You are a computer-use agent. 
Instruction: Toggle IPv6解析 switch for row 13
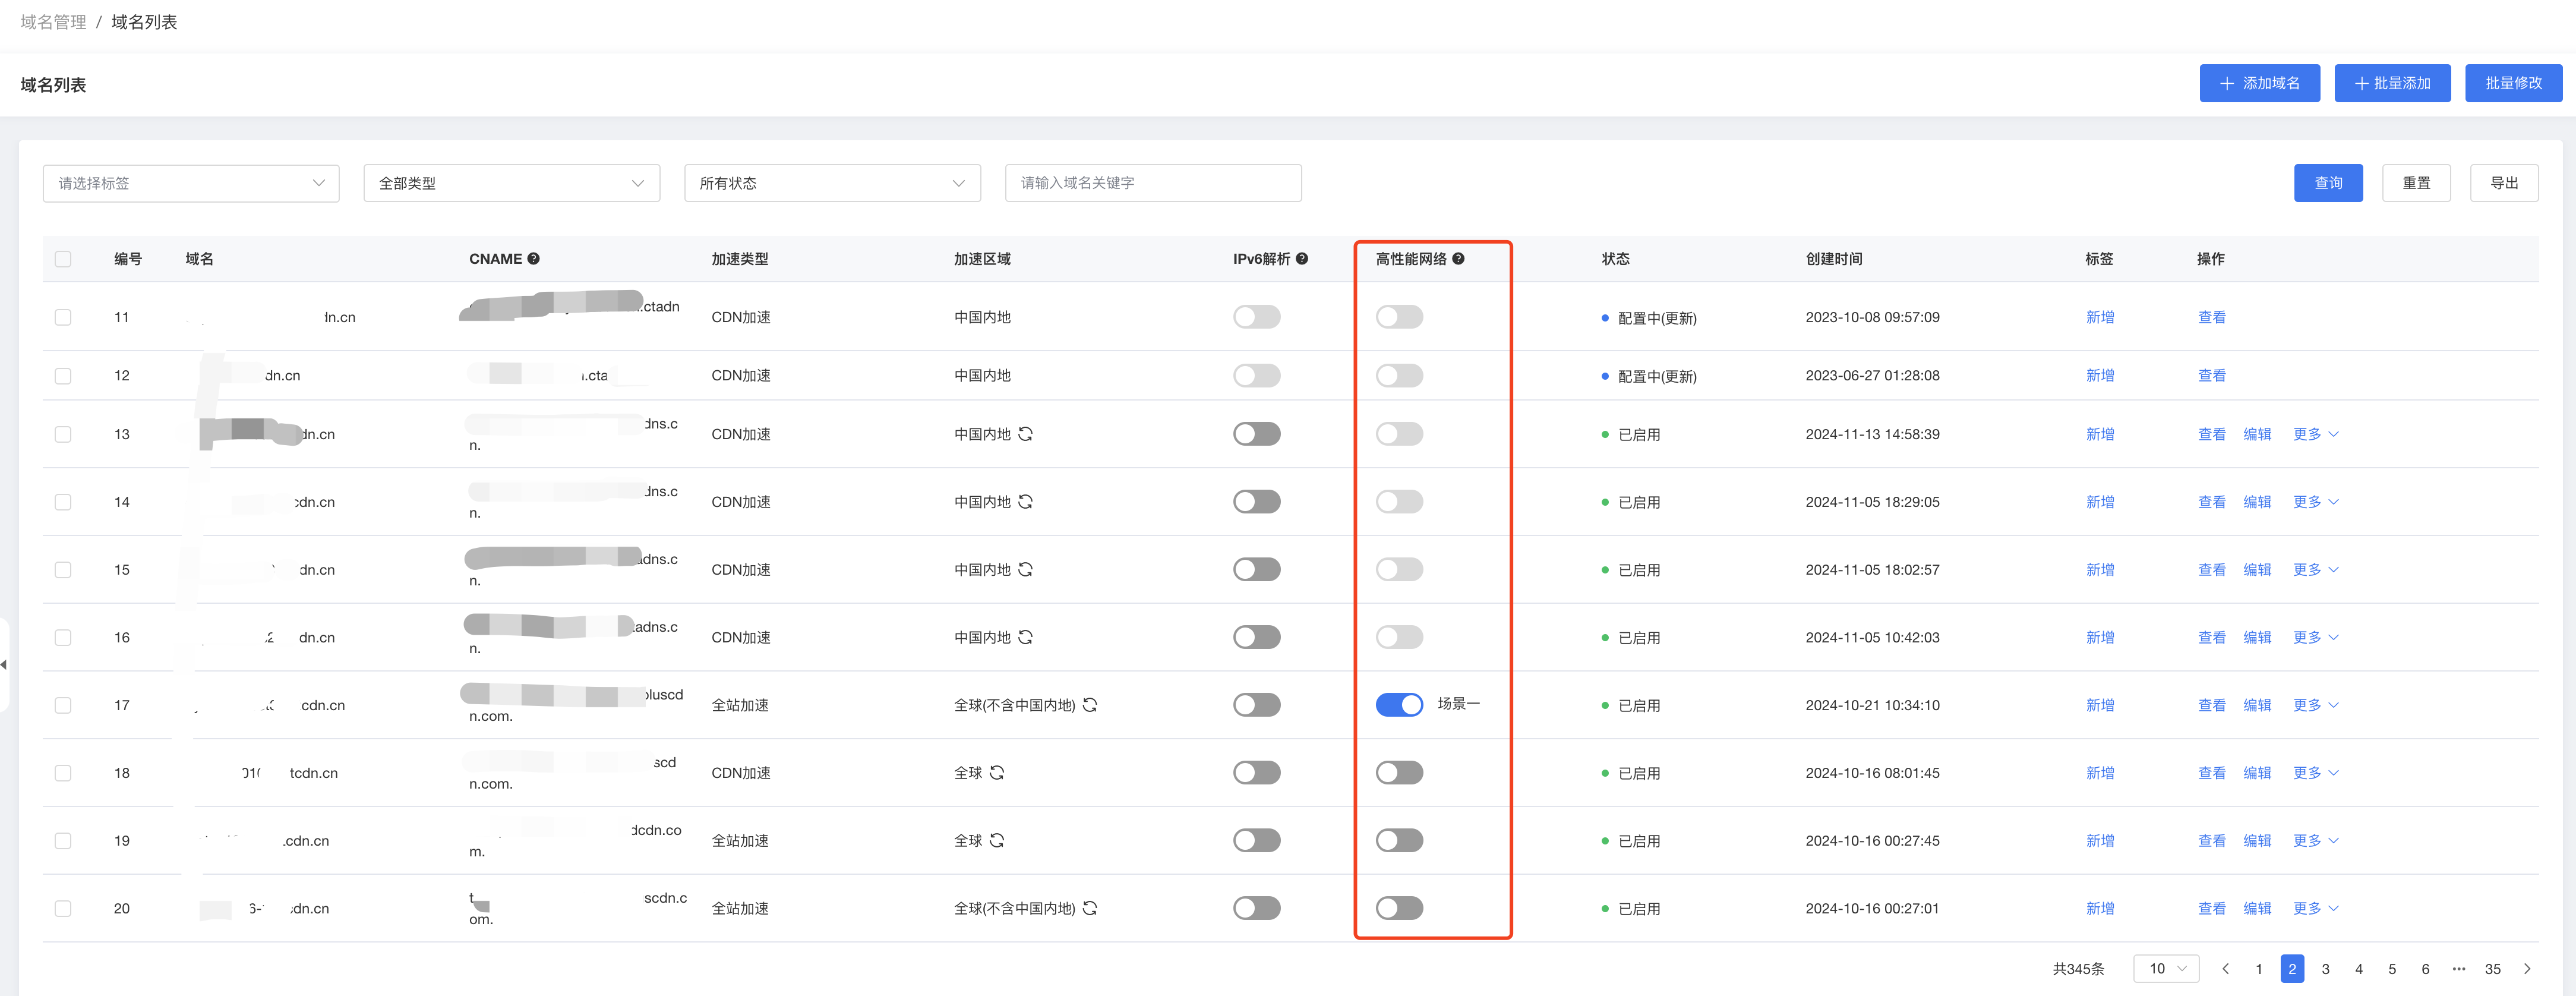1256,434
